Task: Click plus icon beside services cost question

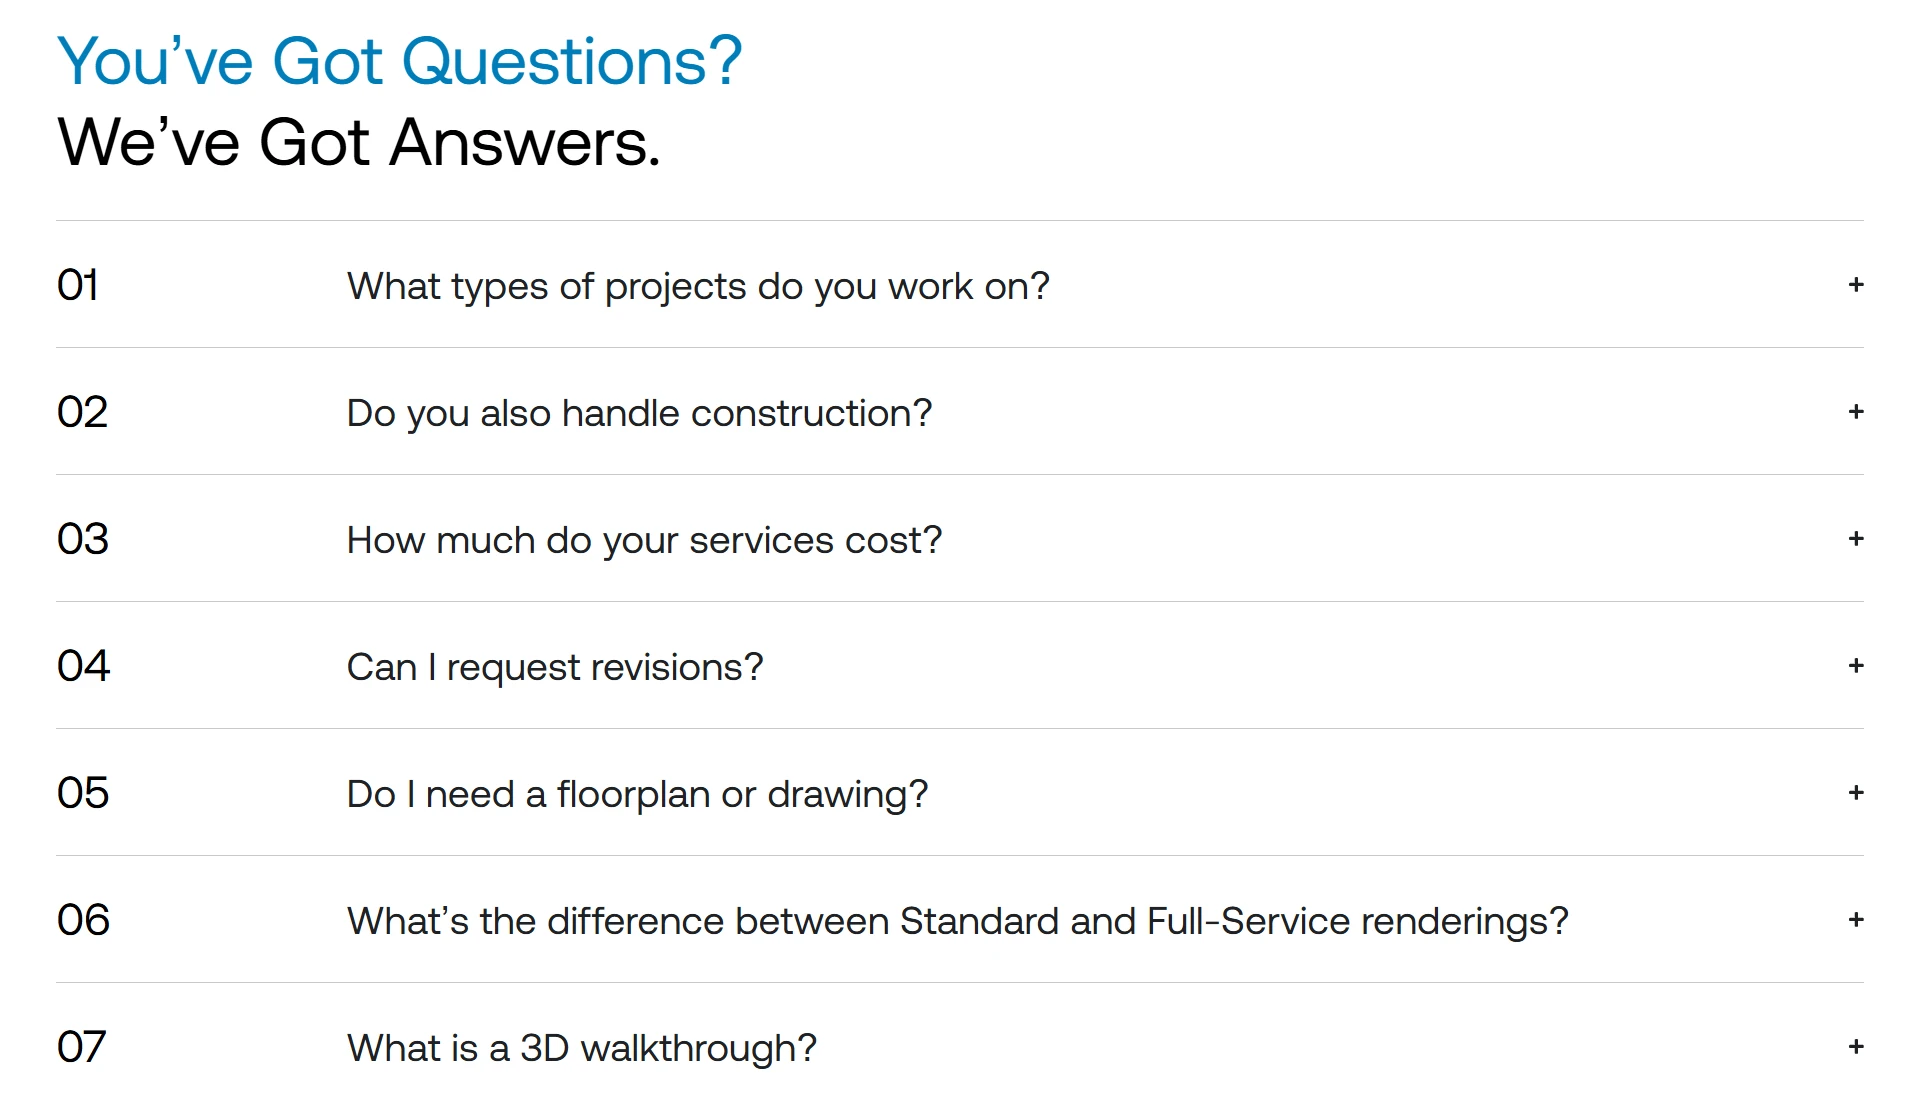Action: (x=1856, y=539)
